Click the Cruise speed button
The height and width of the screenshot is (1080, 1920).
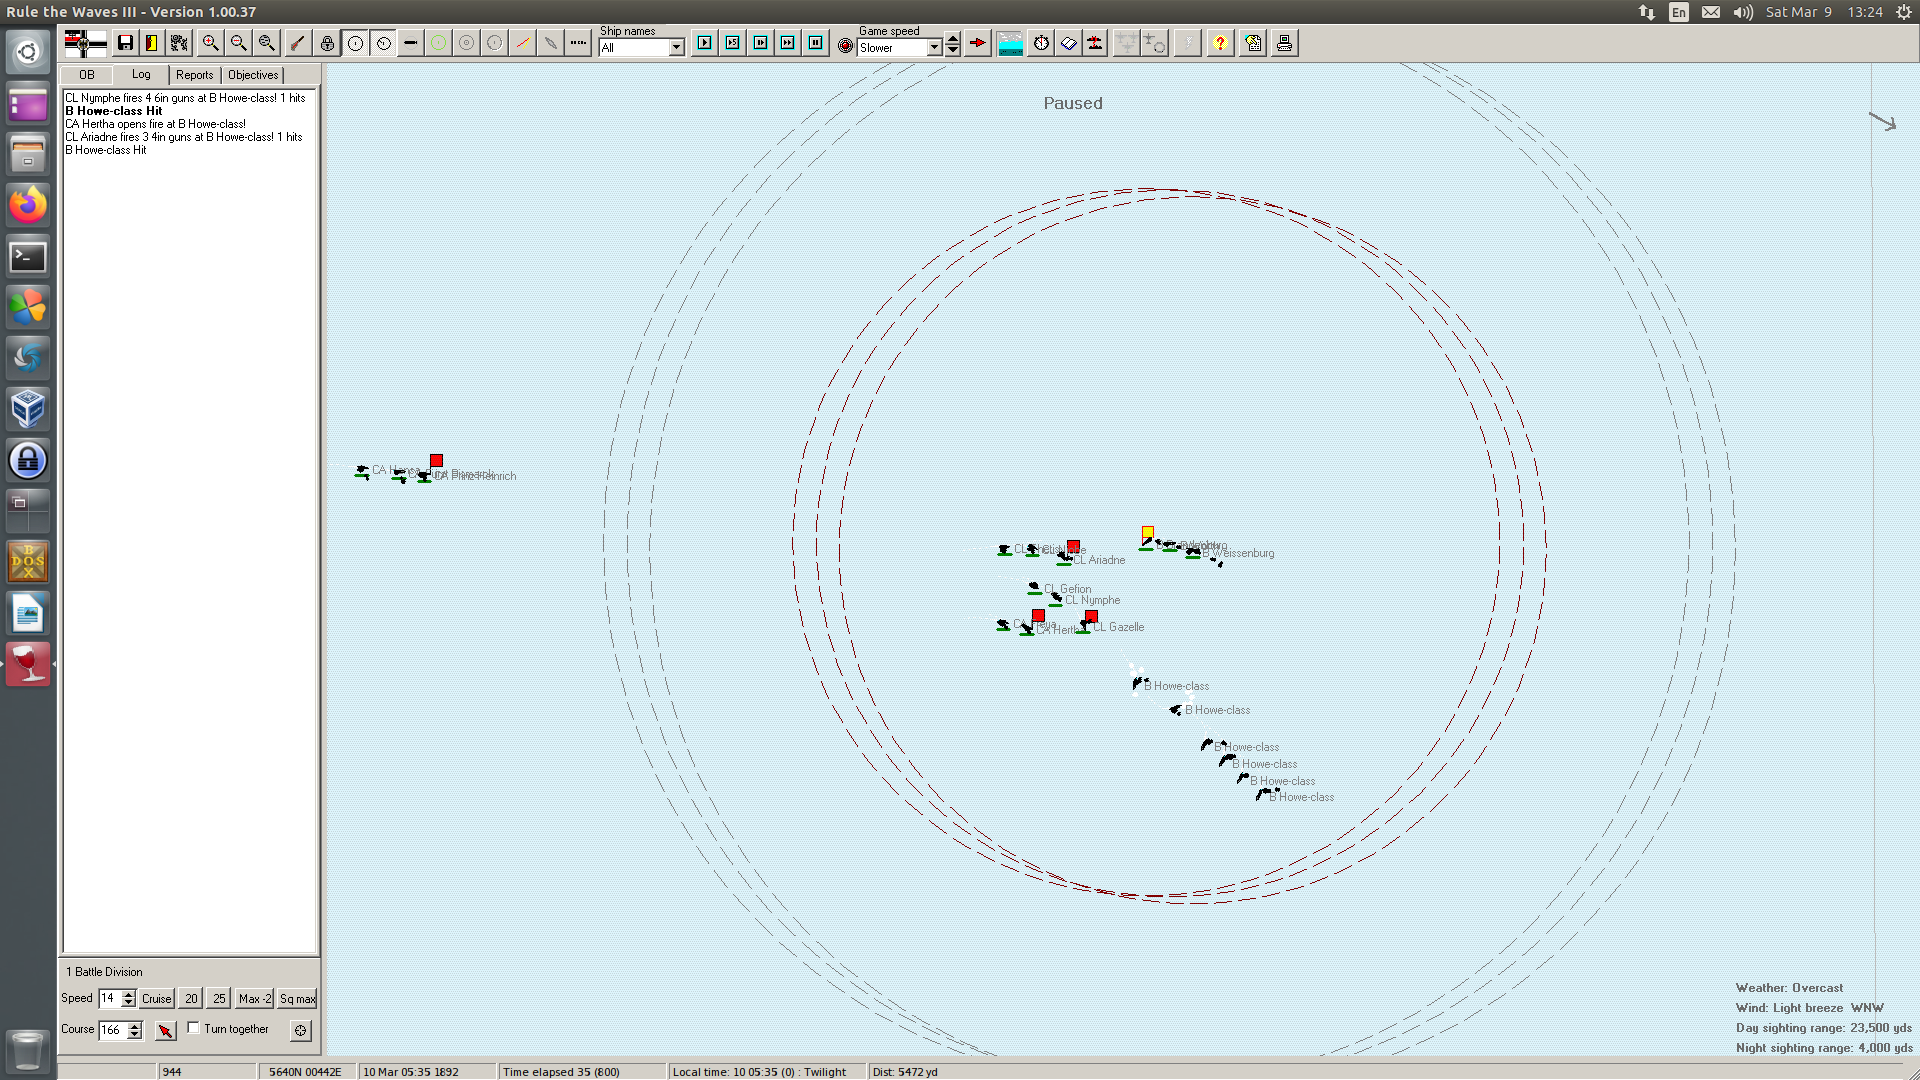156,999
